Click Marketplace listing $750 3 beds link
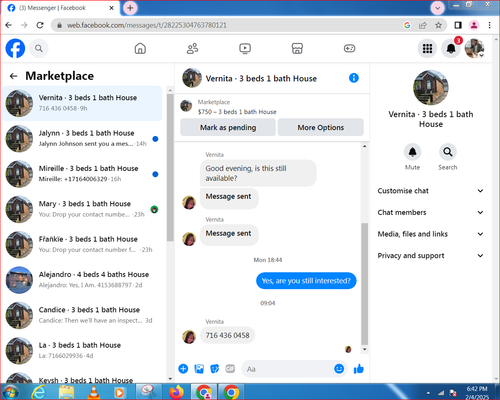Viewport: 500px width, 400px height. click(x=237, y=112)
